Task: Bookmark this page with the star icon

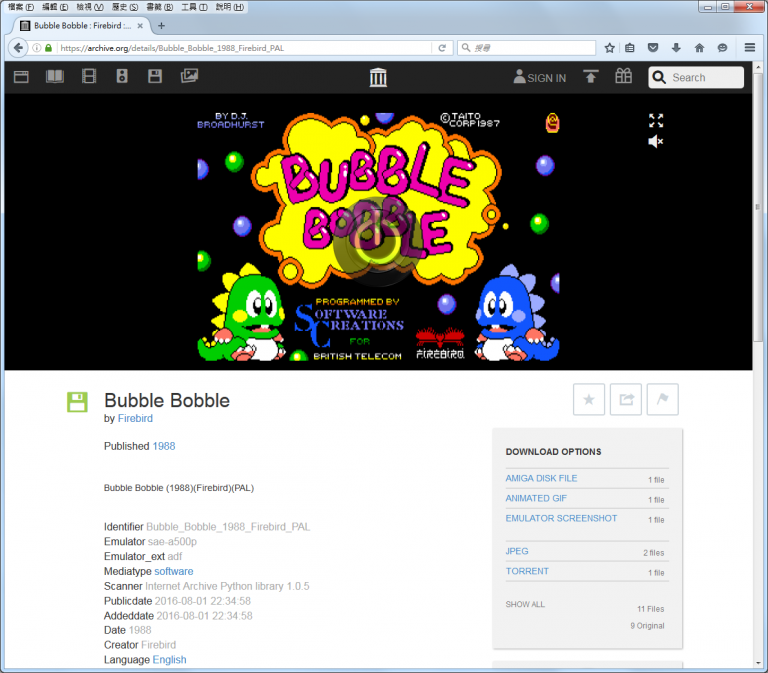Action: 609,48
